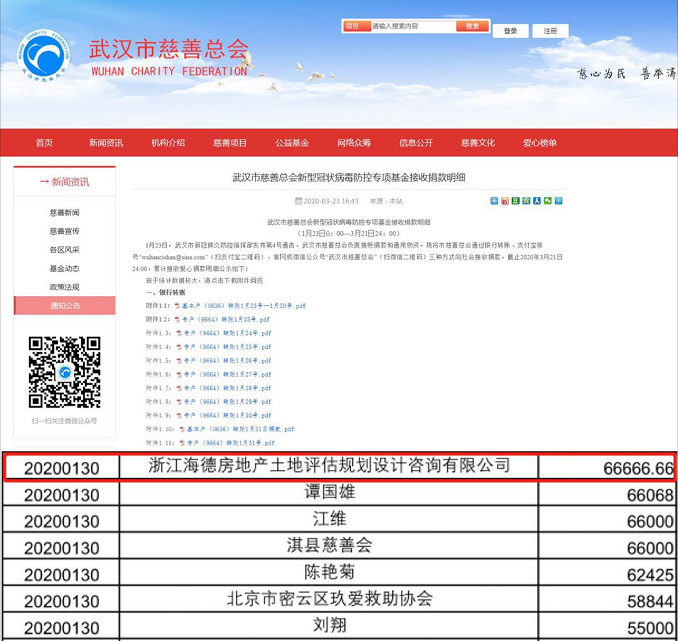678x641 pixels.
Task: Click the last share icon in the article header
Action: point(559,201)
